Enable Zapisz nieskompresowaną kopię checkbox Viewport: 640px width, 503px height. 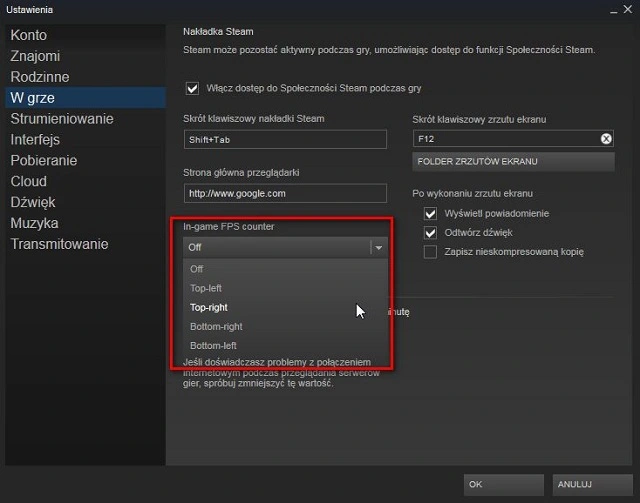click(431, 252)
